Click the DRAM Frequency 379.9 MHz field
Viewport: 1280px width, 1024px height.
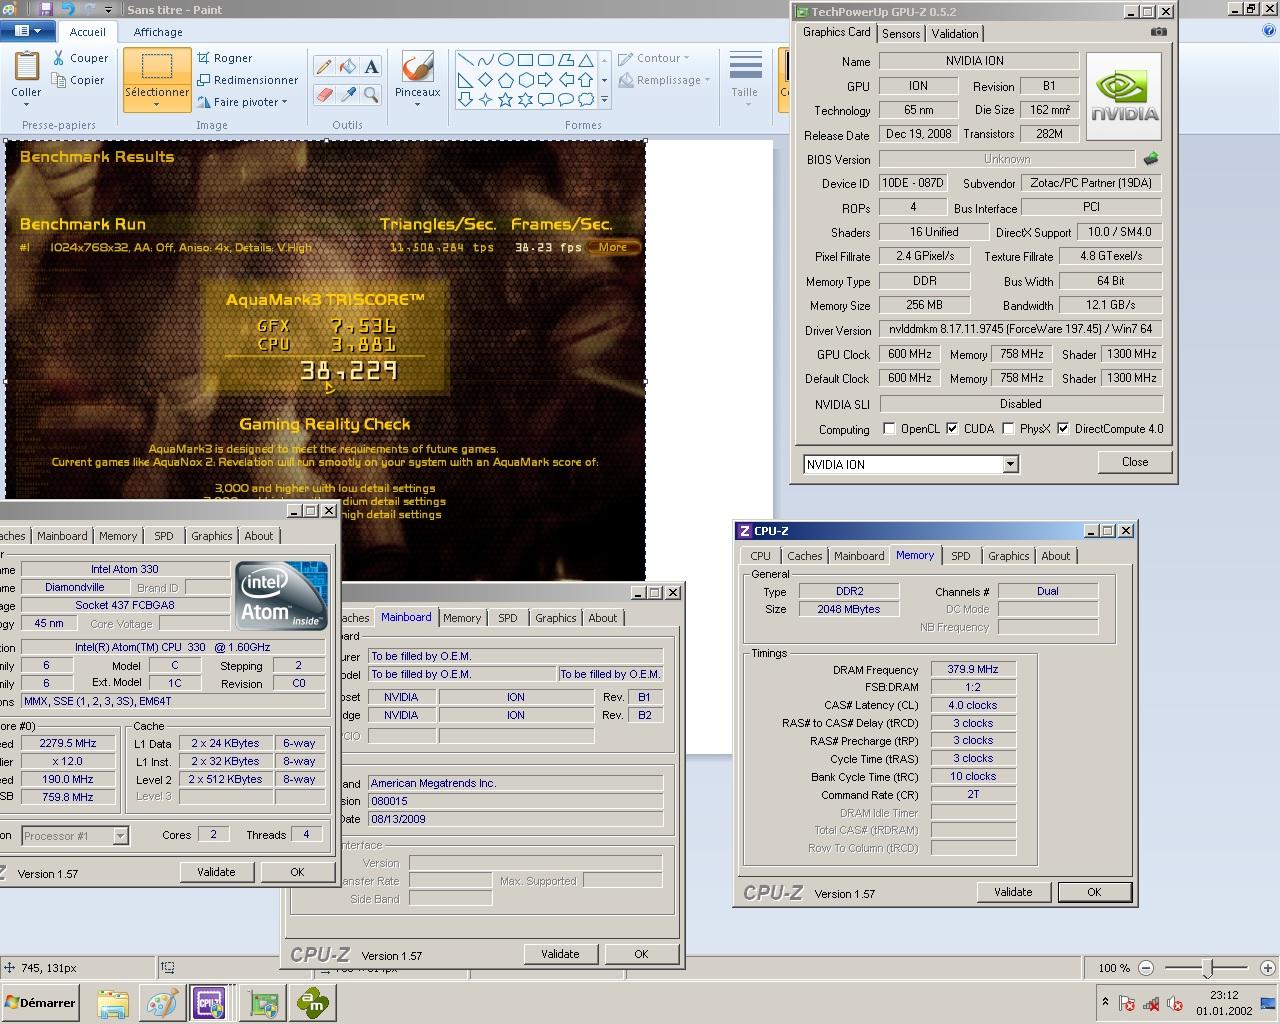click(973, 669)
